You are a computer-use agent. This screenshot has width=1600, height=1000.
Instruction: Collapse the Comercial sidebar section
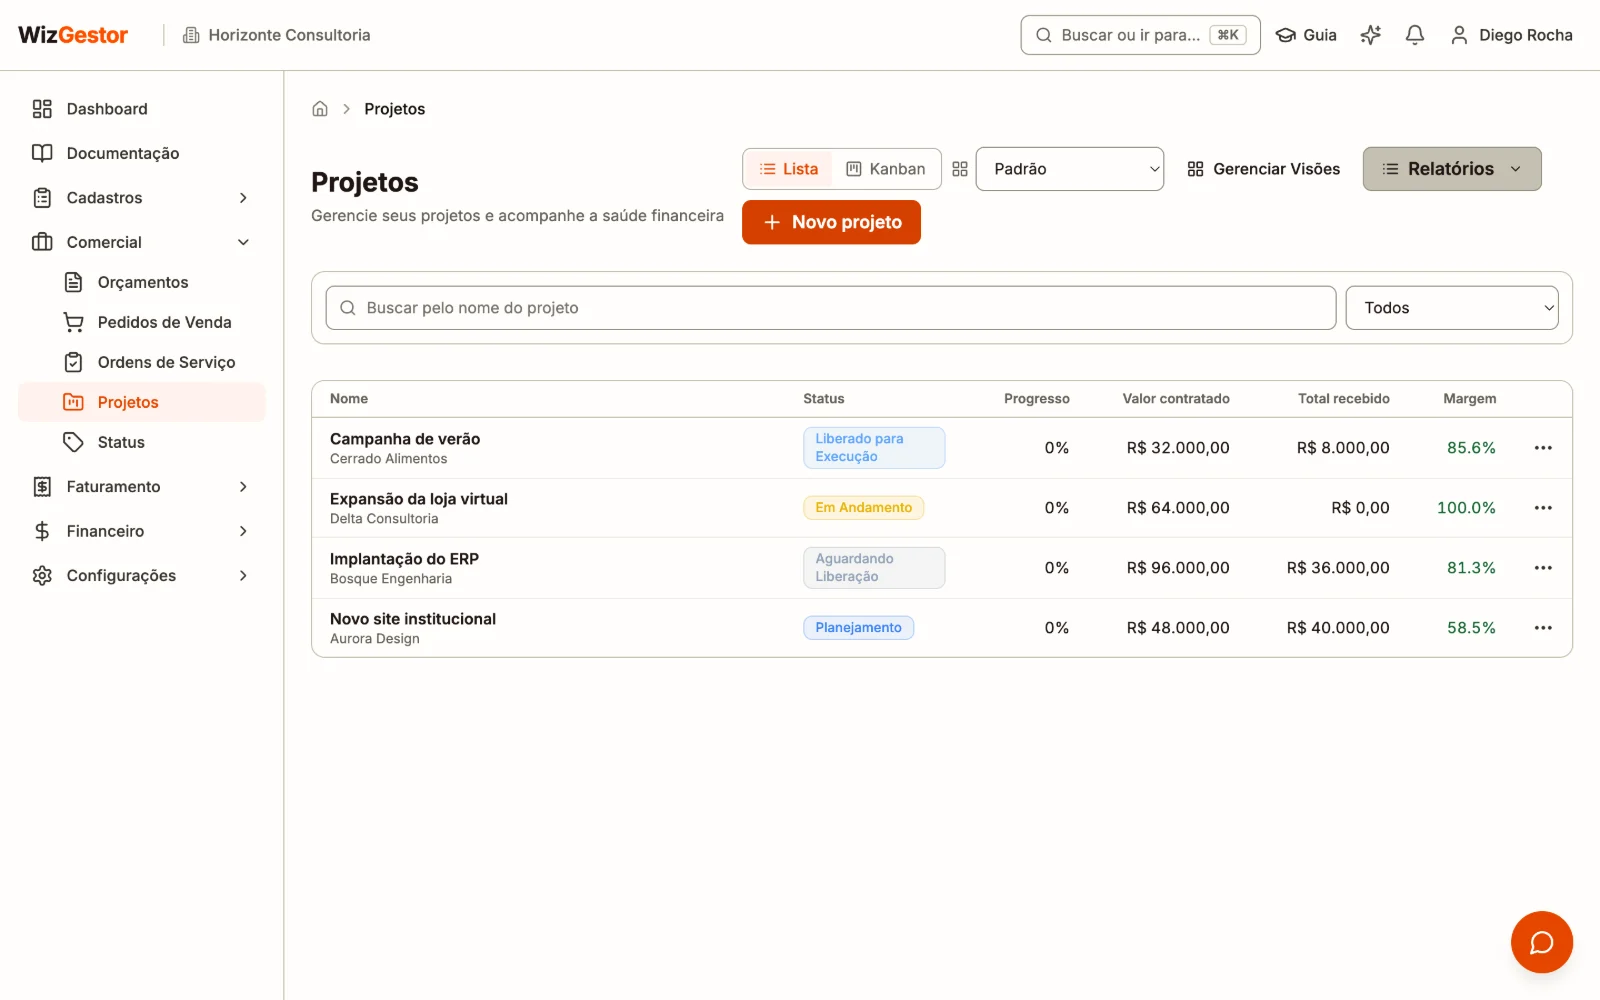coord(142,242)
